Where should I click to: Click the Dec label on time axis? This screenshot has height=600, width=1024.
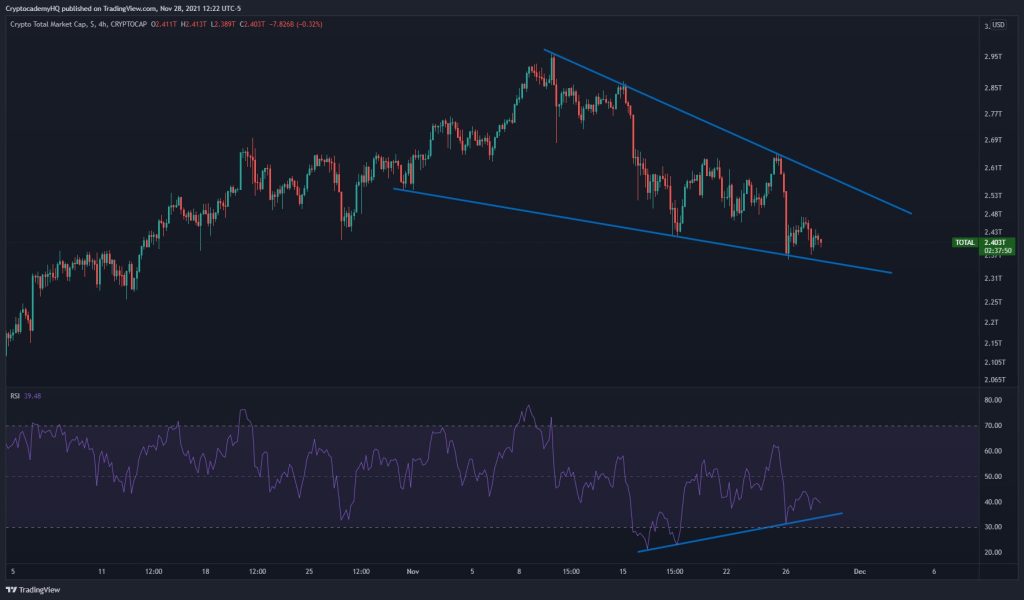coord(857,572)
